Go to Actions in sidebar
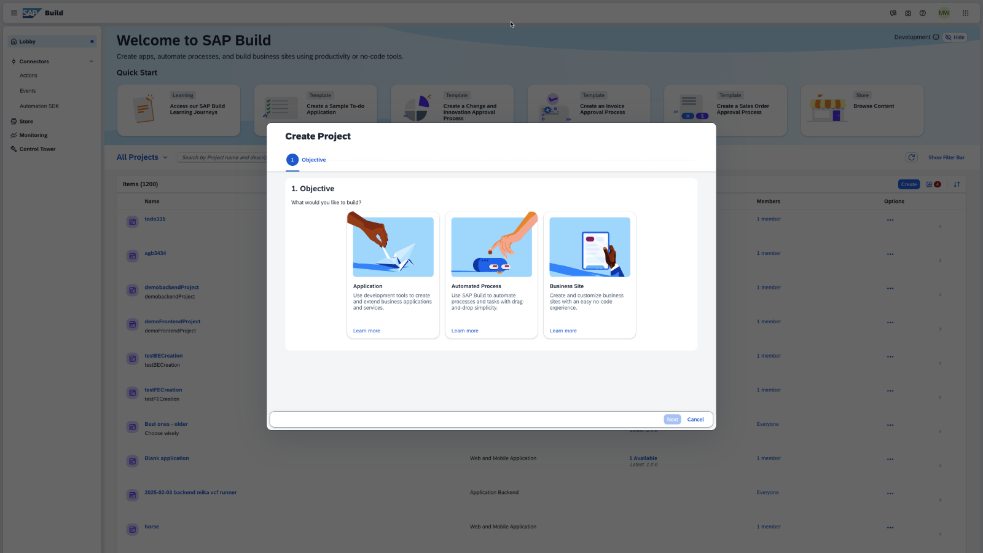Screen dimensions: 983x553 (x=28, y=75)
